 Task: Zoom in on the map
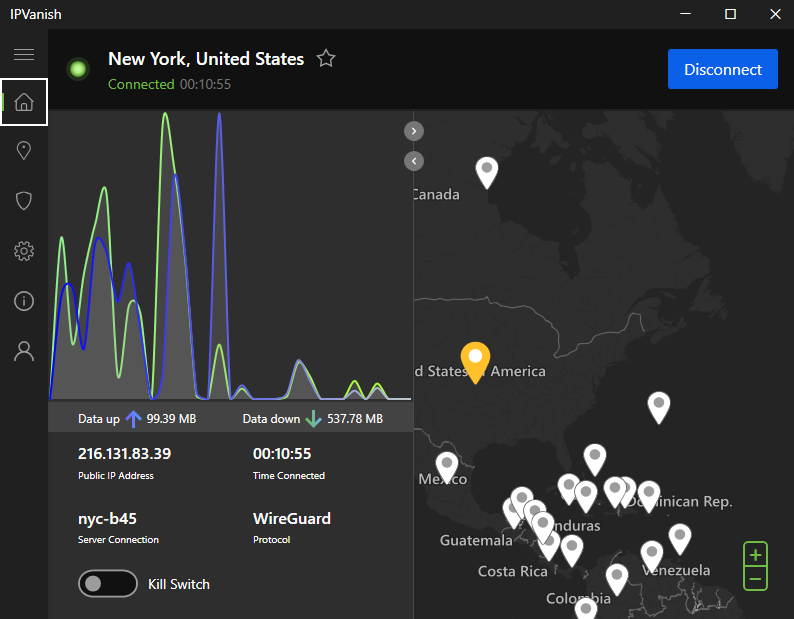[x=756, y=554]
